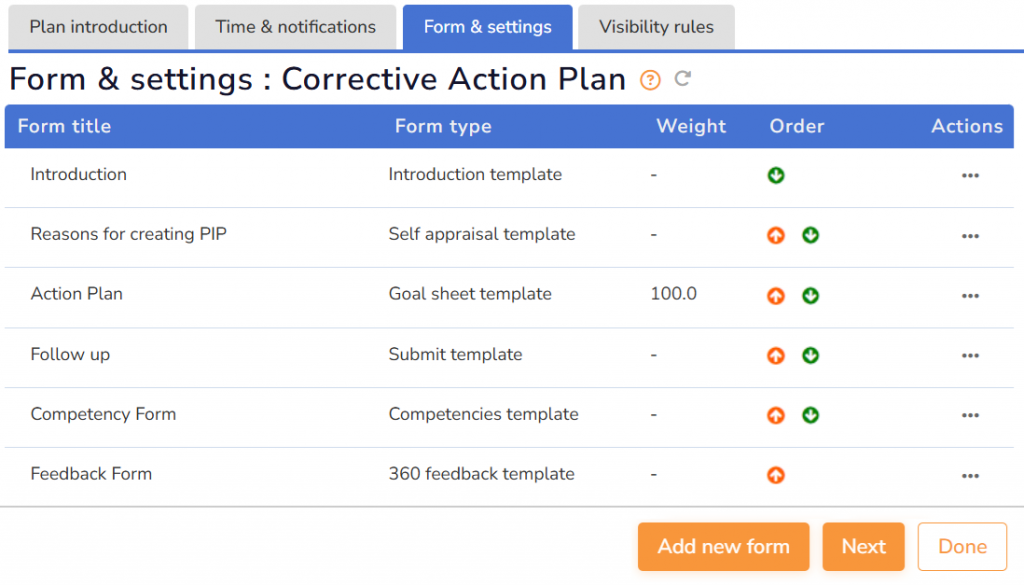Click the help question mark icon
The image size is (1024, 585).
click(x=650, y=80)
